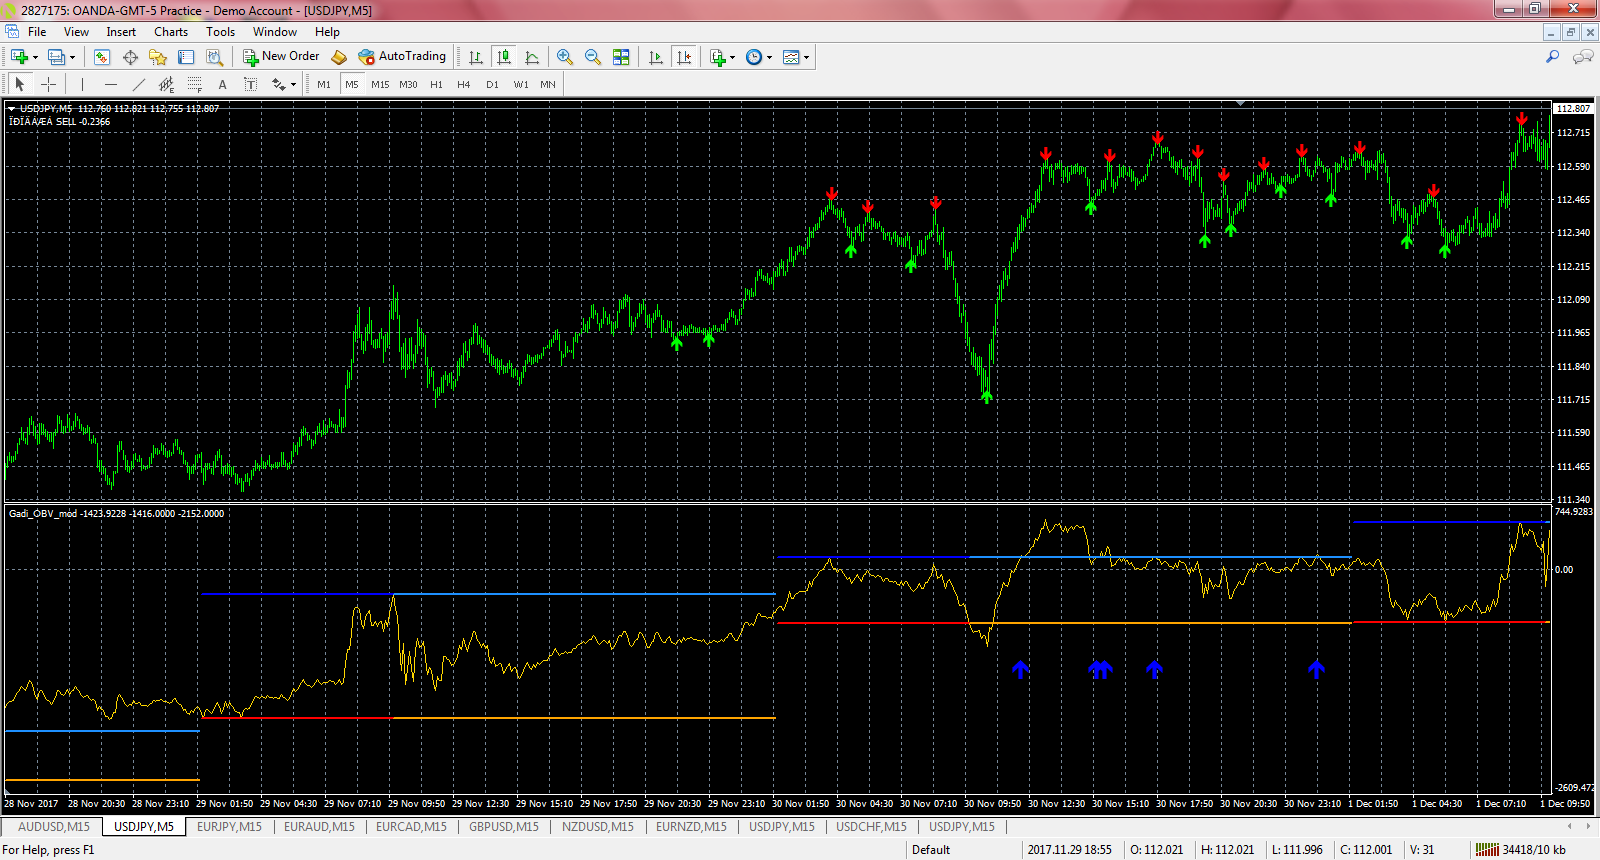Expand the Profiles dropdown arrow
This screenshot has height=860, width=1600.
tap(72, 57)
